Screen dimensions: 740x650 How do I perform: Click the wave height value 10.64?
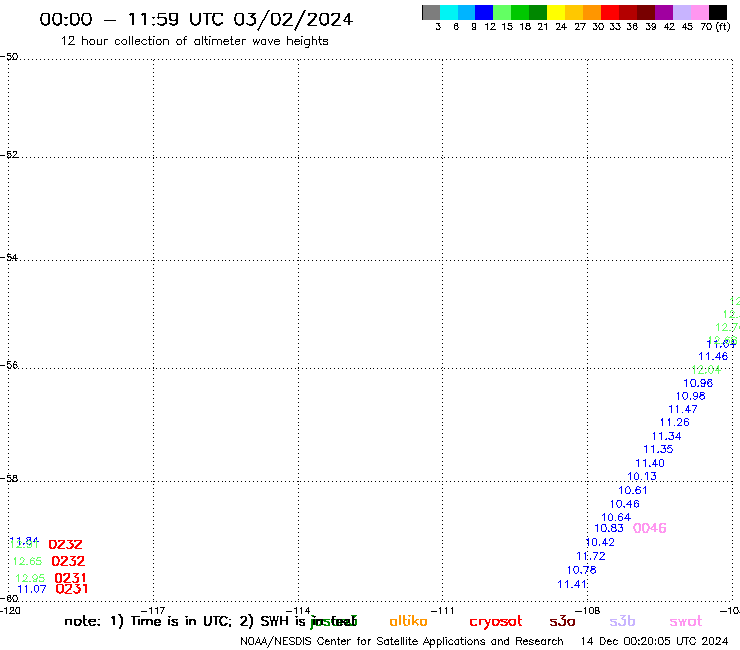click(x=616, y=517)
